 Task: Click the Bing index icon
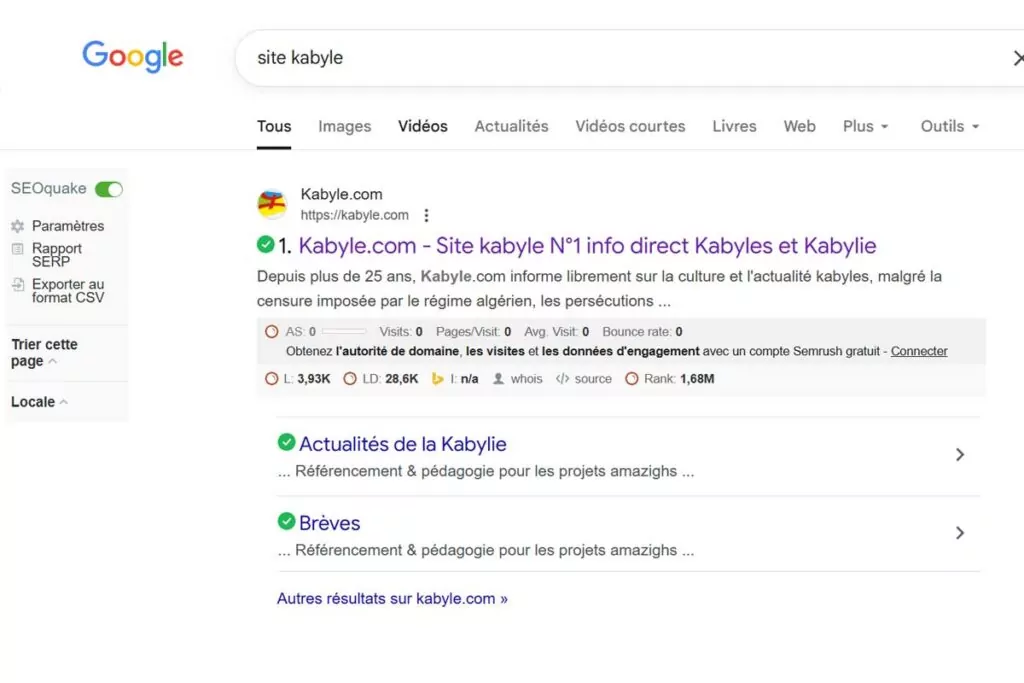pos(438,379)
